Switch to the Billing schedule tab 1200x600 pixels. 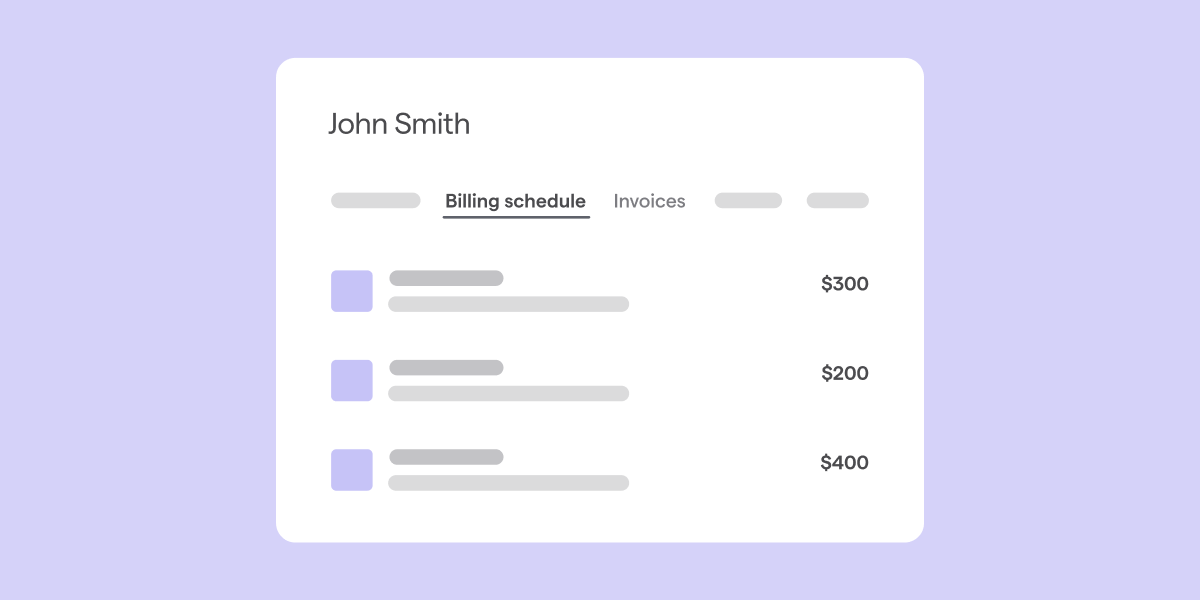[x=515, y=201]
